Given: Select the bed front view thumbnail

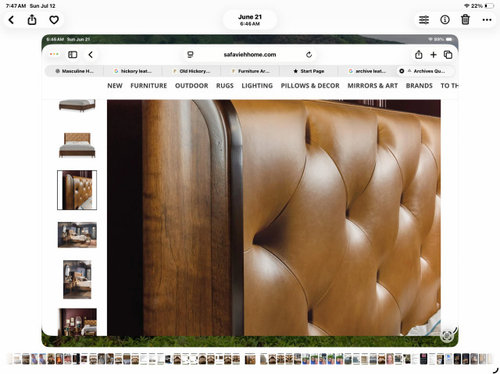Looking at the screenshot, I should pyautogui.click(x=77, y=145).
